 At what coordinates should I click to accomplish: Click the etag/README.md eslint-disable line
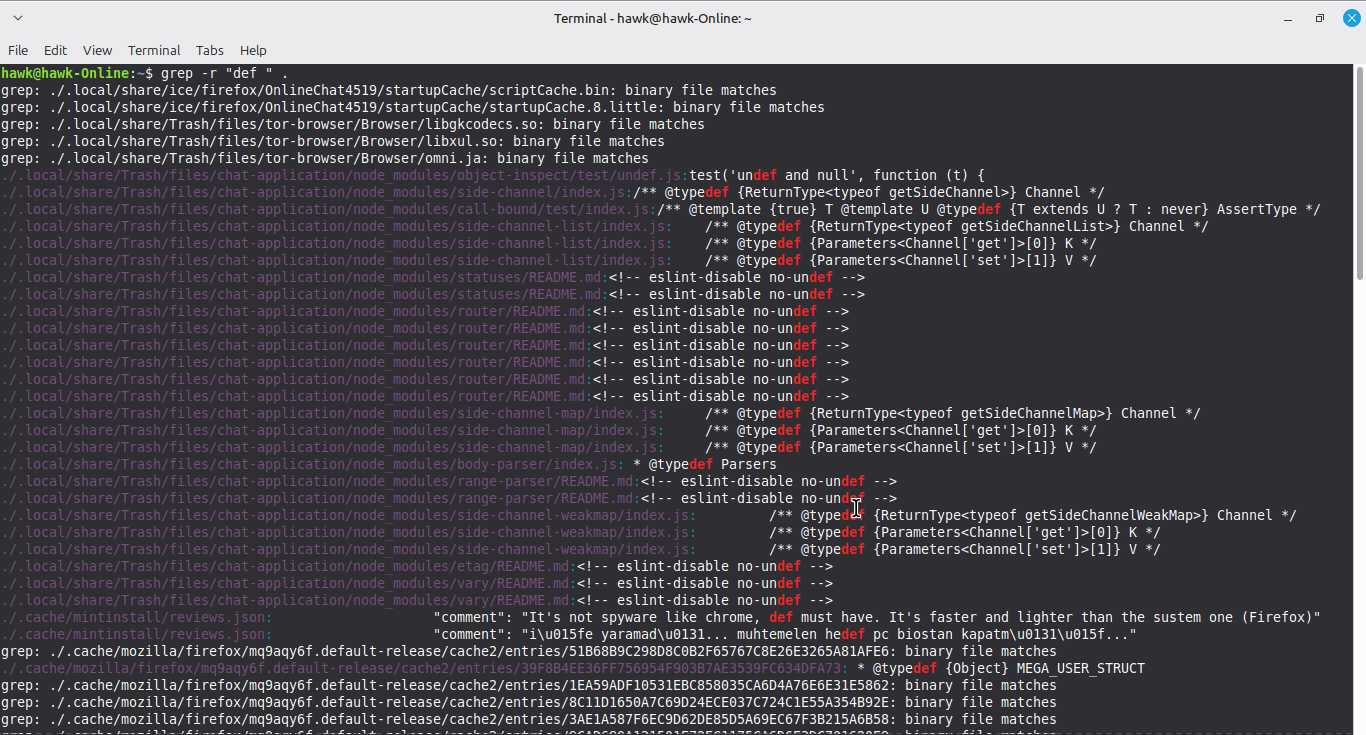(x=416, y=566)
